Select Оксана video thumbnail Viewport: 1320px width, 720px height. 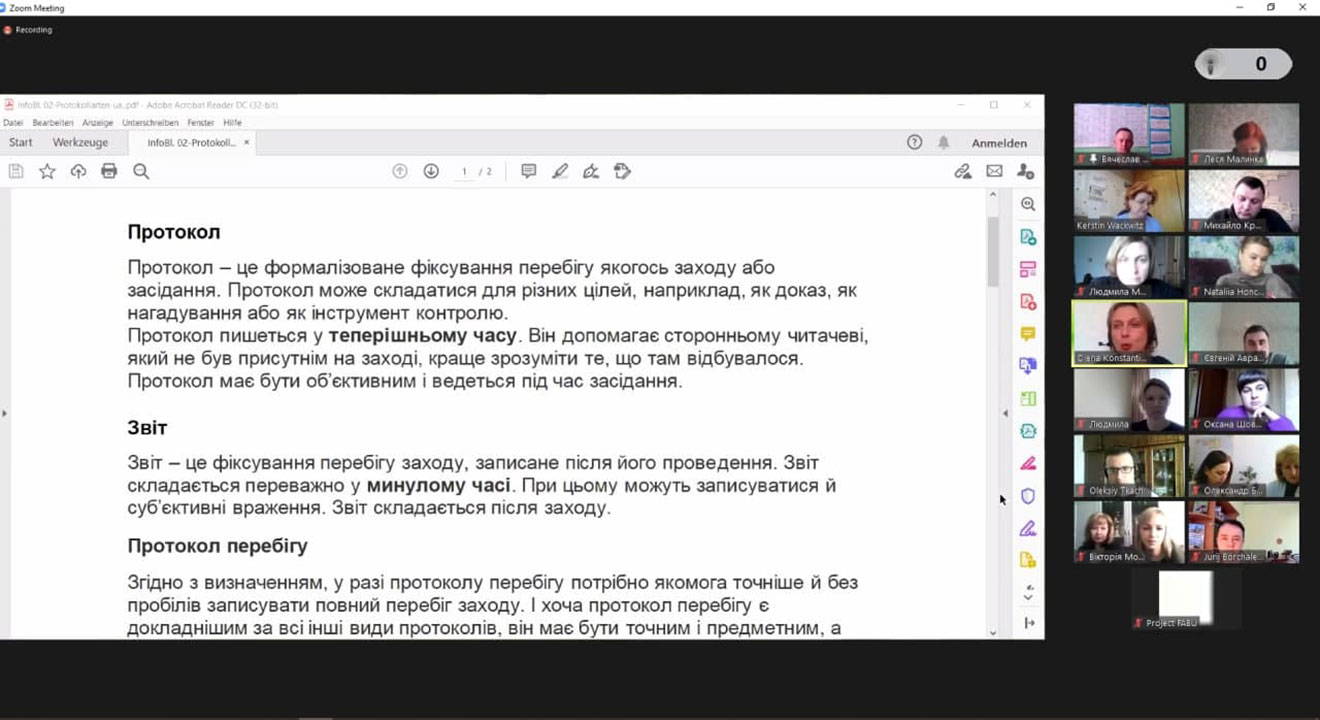tap(1244, 399)
